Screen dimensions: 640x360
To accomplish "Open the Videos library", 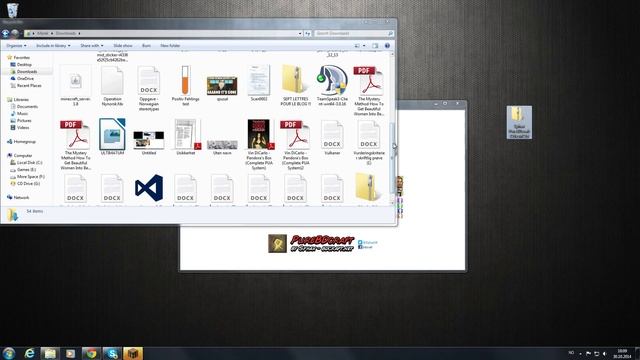I will (x=23, y=127).
